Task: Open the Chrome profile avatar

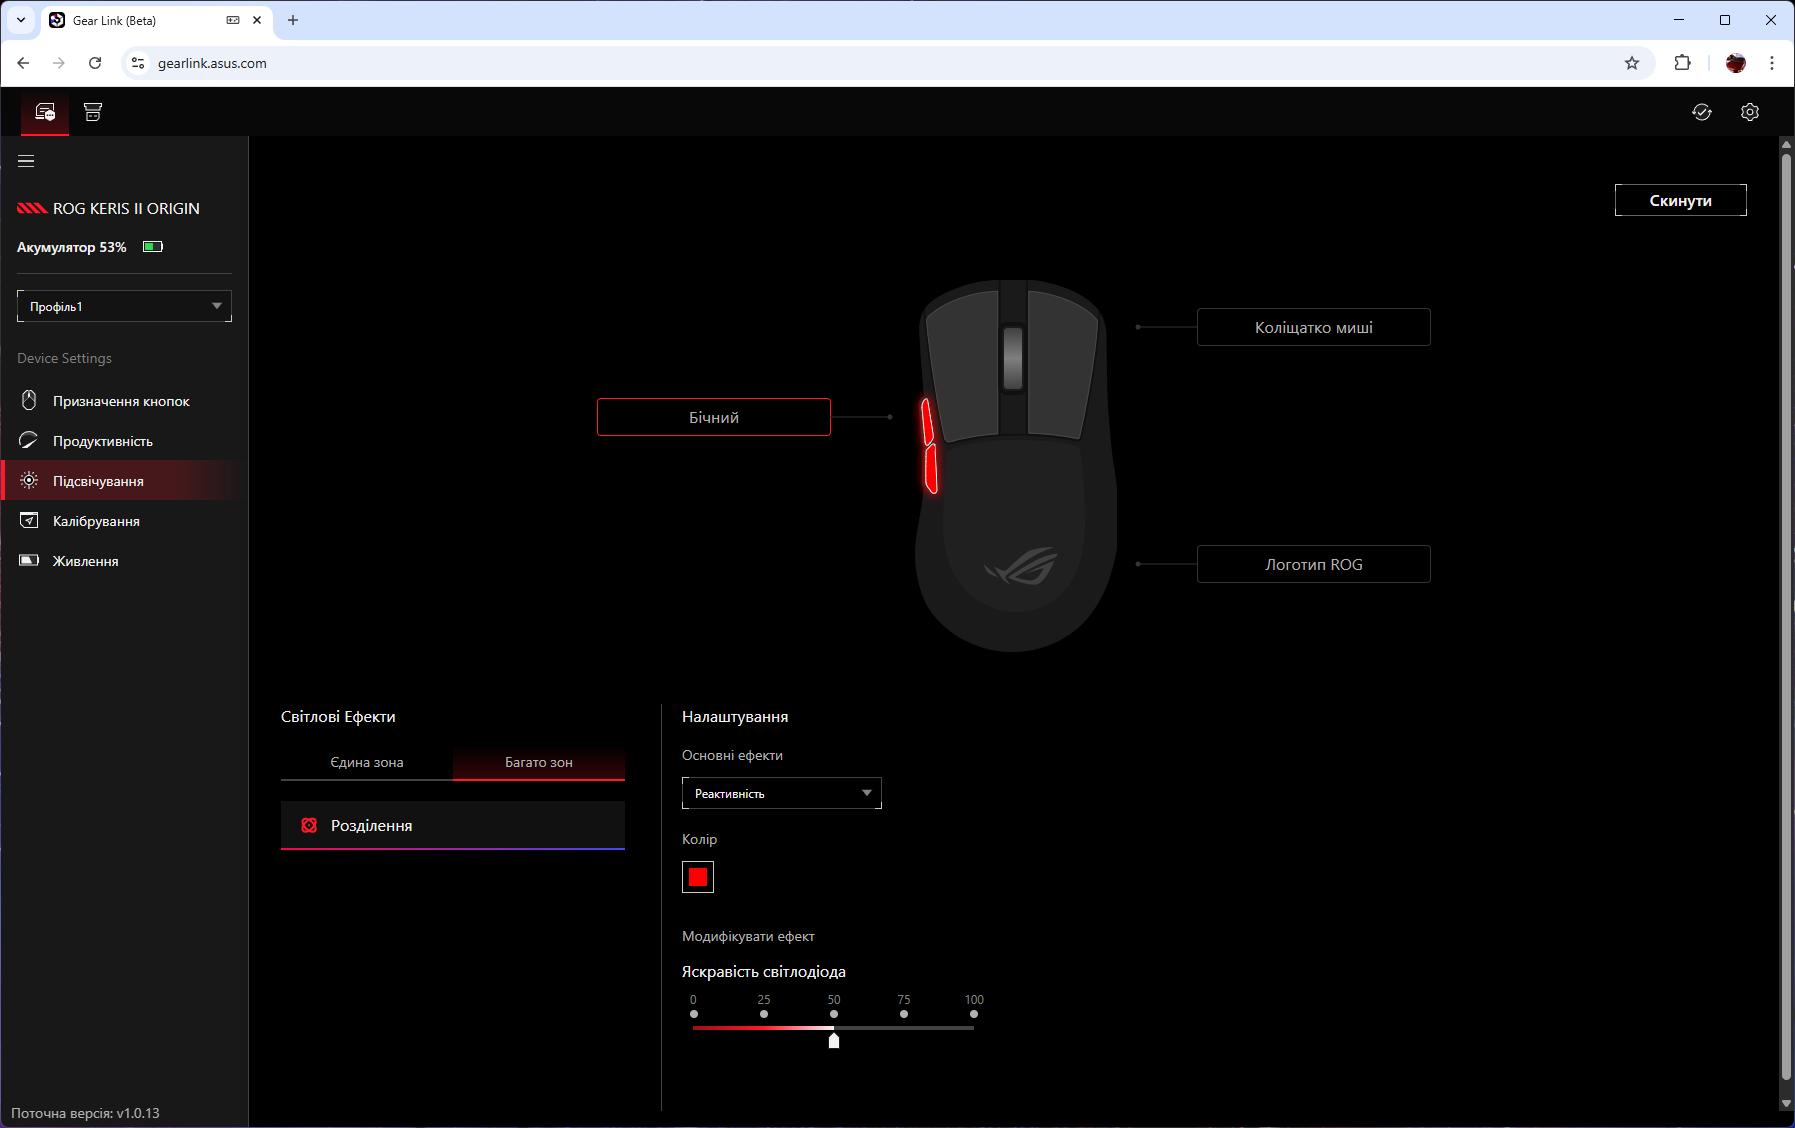Action: click(x=1736, y=63)
